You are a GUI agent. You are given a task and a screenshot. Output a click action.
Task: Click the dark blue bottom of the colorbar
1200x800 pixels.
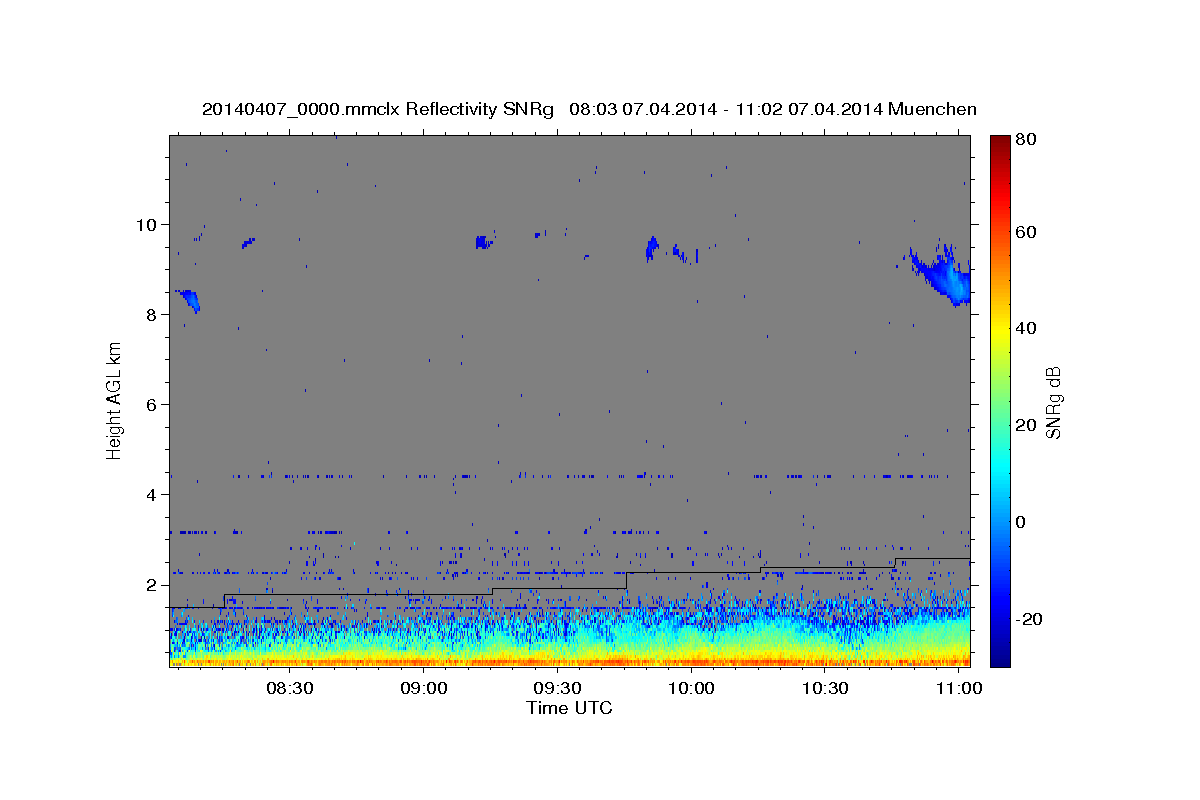999,655
